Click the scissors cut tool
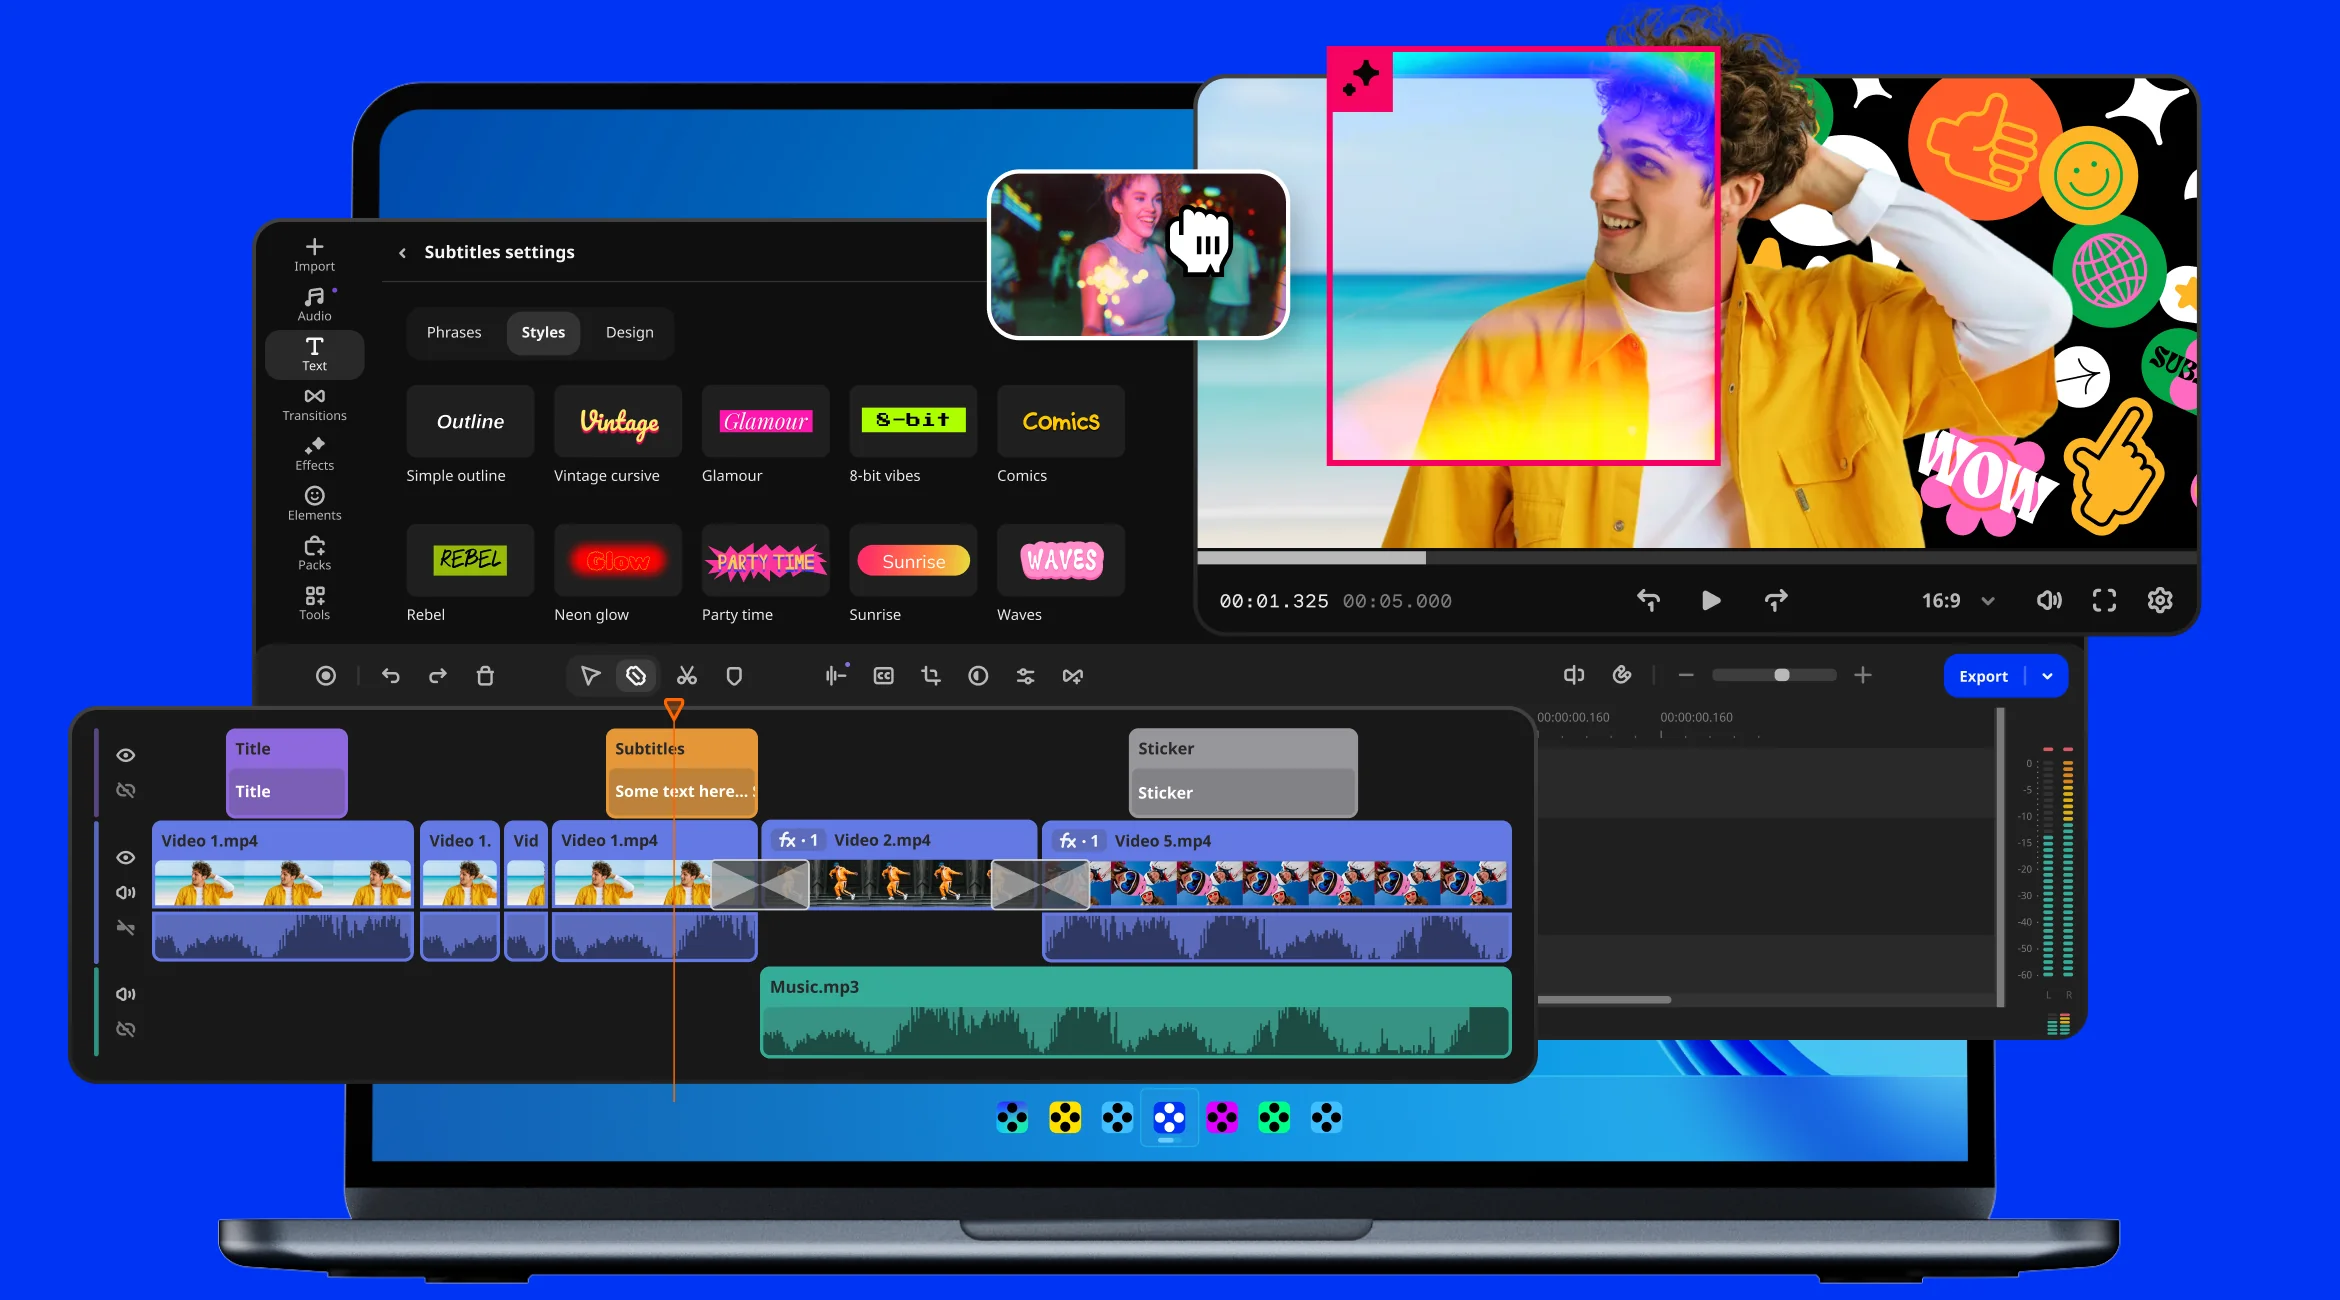2340x1300 pixels. (686, 676)
